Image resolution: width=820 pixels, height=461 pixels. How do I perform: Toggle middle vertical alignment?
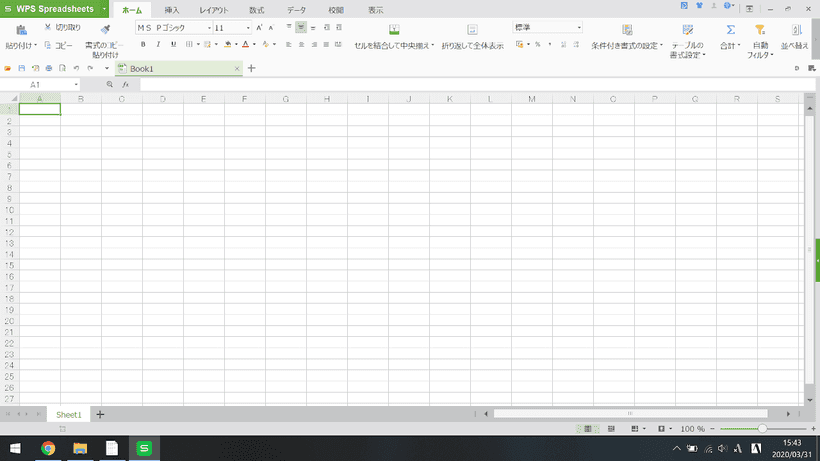(301, 27)
